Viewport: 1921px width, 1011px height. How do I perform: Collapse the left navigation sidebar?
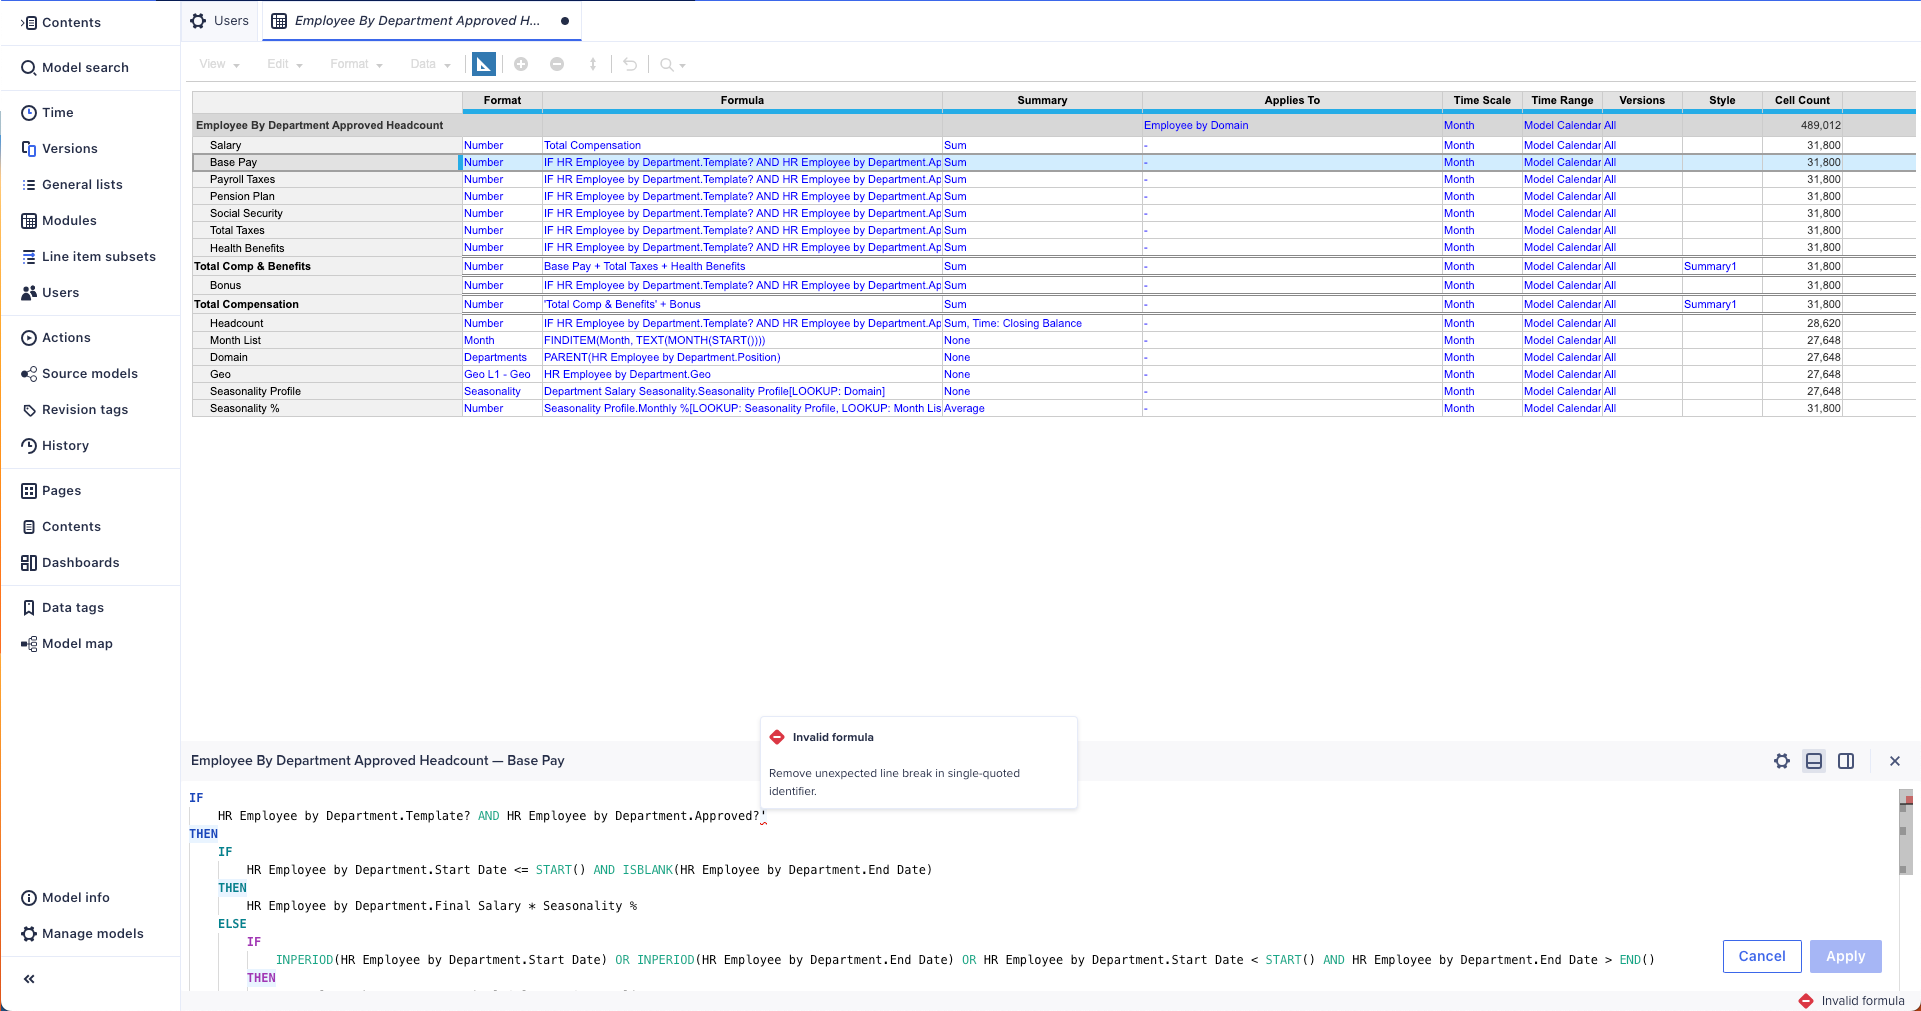point(29,979)
